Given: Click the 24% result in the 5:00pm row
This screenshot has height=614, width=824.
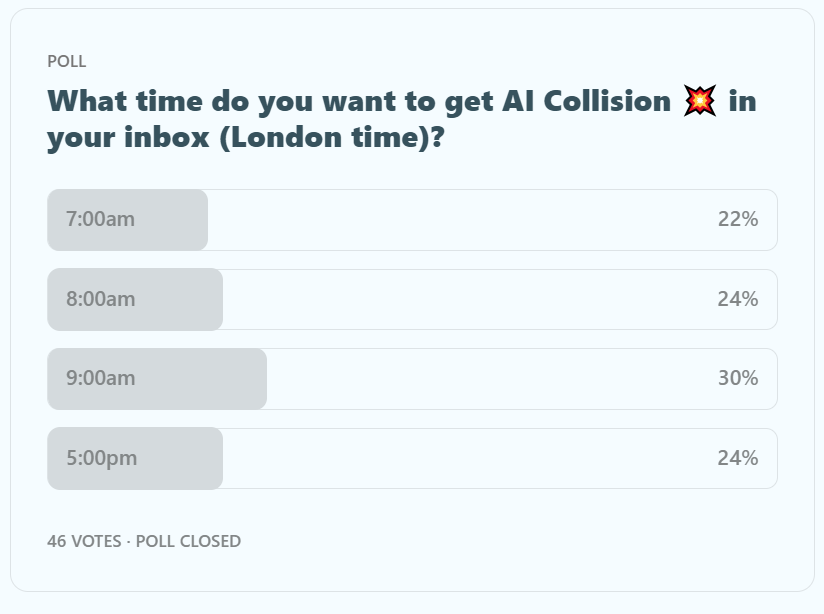Looking at the screenshot, I should [x=737, y=458].
